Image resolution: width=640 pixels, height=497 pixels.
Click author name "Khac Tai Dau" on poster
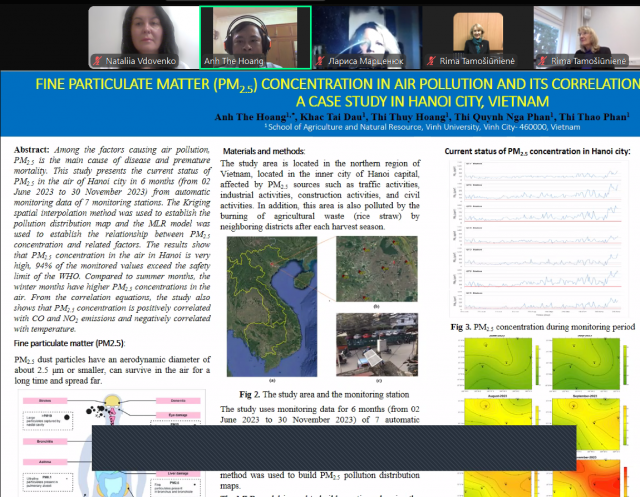click(332, 117)
